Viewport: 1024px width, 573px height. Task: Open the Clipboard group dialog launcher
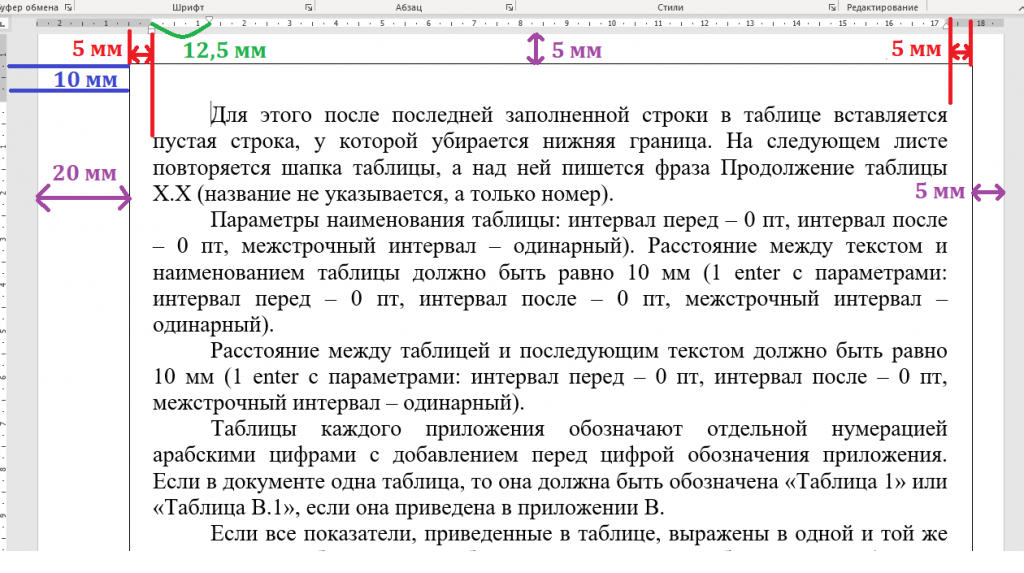click(x=68, y=7)
